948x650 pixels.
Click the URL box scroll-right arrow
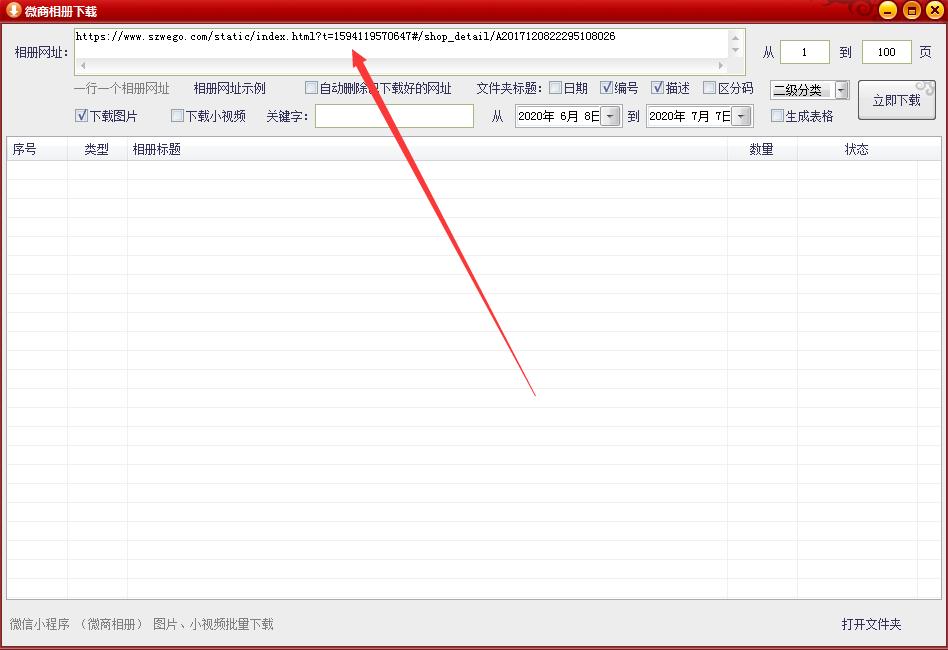[x=721, y=65]
